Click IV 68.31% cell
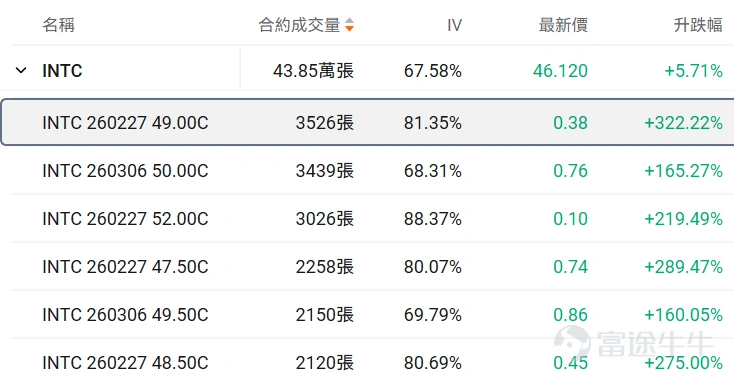734x380 pixels. click(433, 171)
